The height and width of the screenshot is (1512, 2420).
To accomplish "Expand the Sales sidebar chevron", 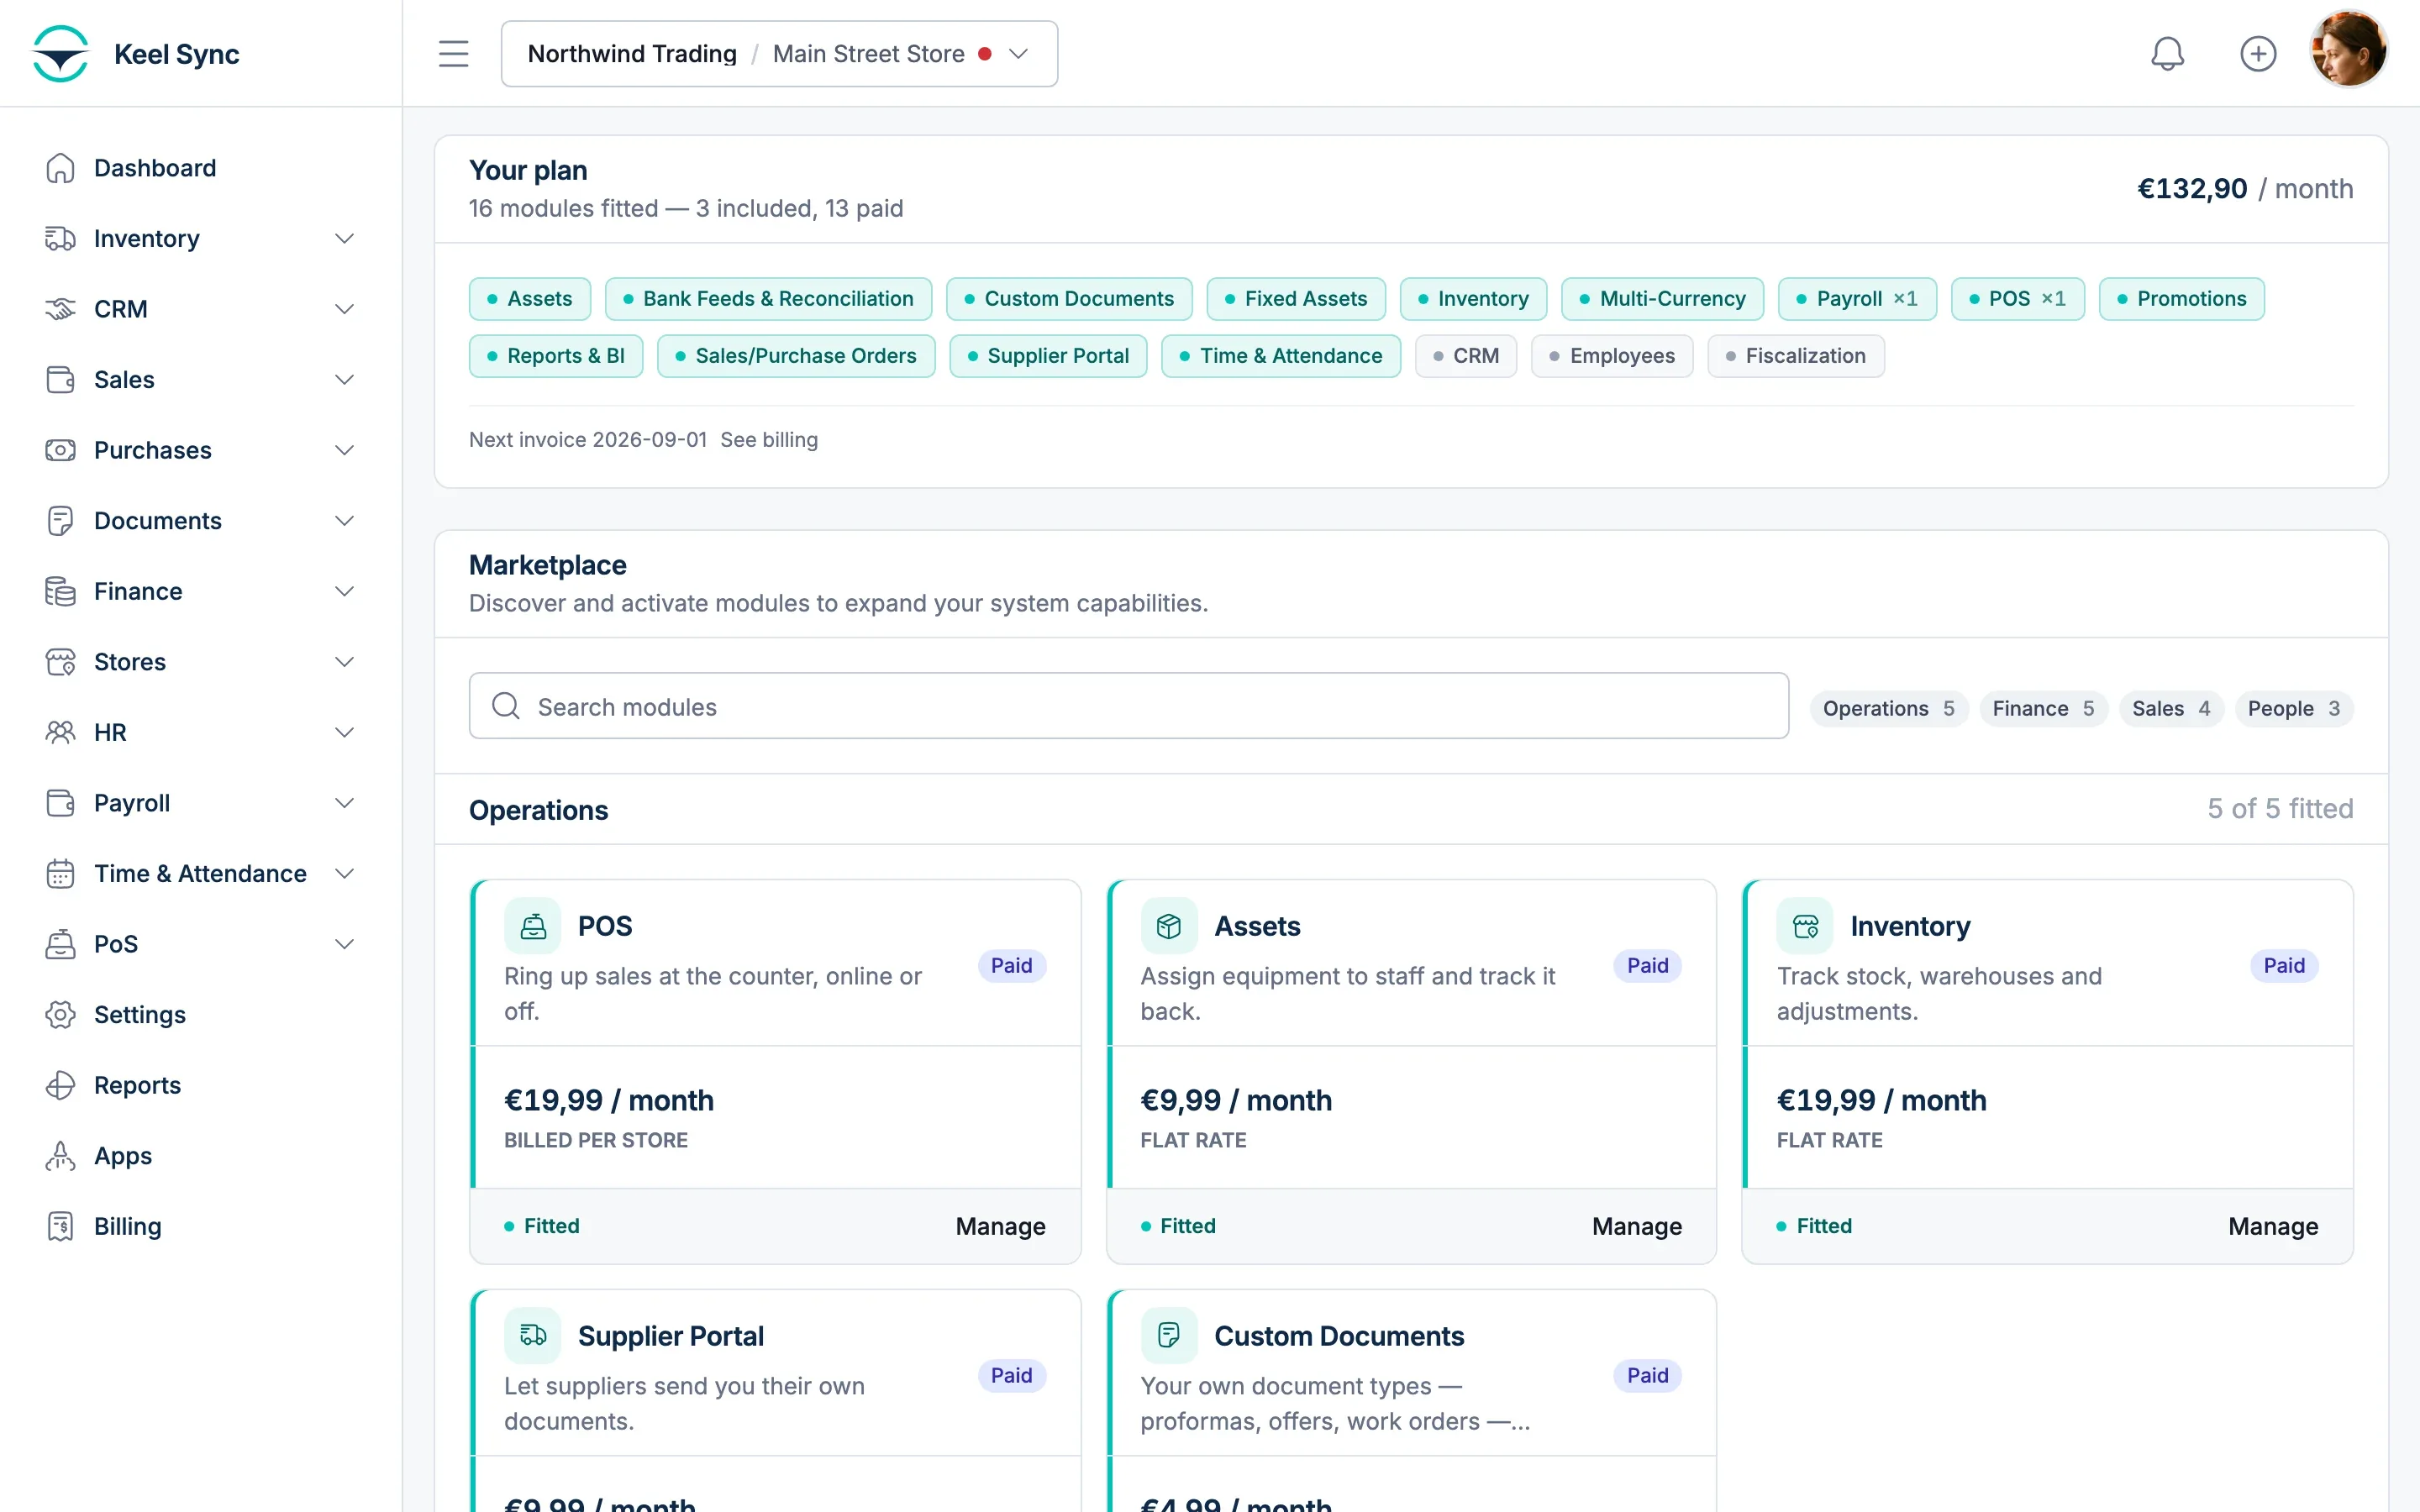I will click(x=344, y=380).
